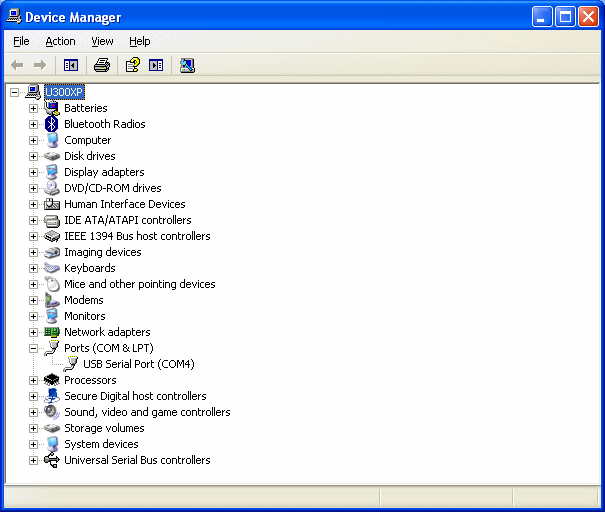Click the Print toolbar icon
Image resolution: width=605 pixels, height=512 pixels.
(102, 65)
